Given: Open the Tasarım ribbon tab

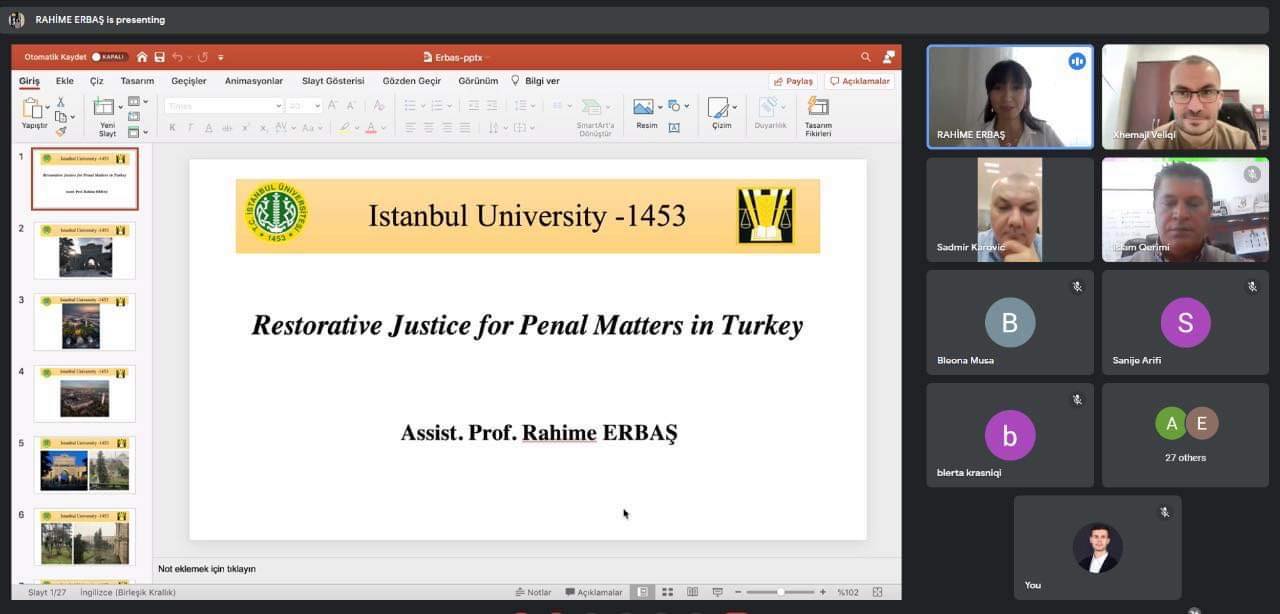Looking at the screenshot, I should click(137, 81).
